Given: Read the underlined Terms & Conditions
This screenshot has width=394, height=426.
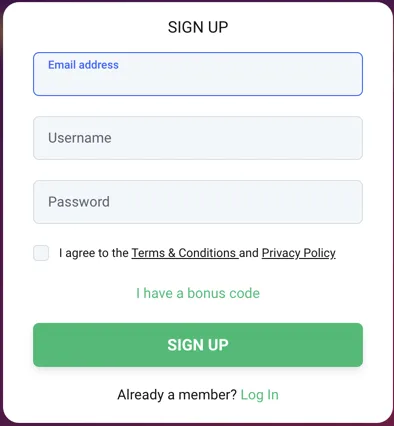Looking at the screenshot, I should click(185, 253).
